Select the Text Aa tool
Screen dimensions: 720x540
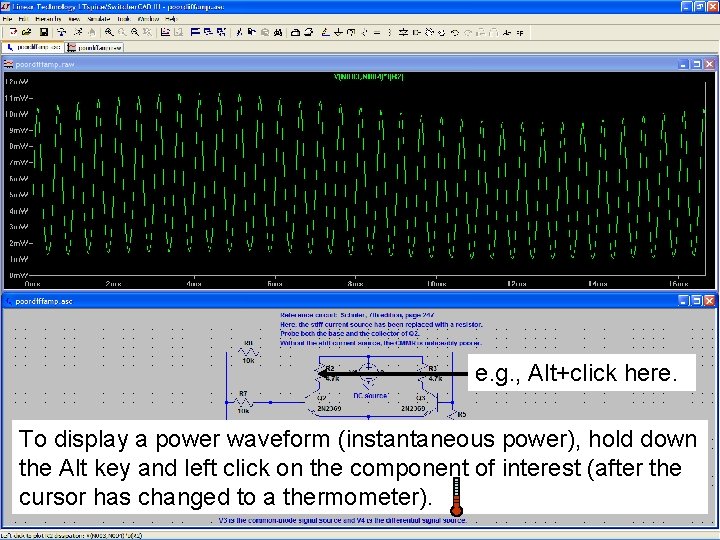(507, 32)
